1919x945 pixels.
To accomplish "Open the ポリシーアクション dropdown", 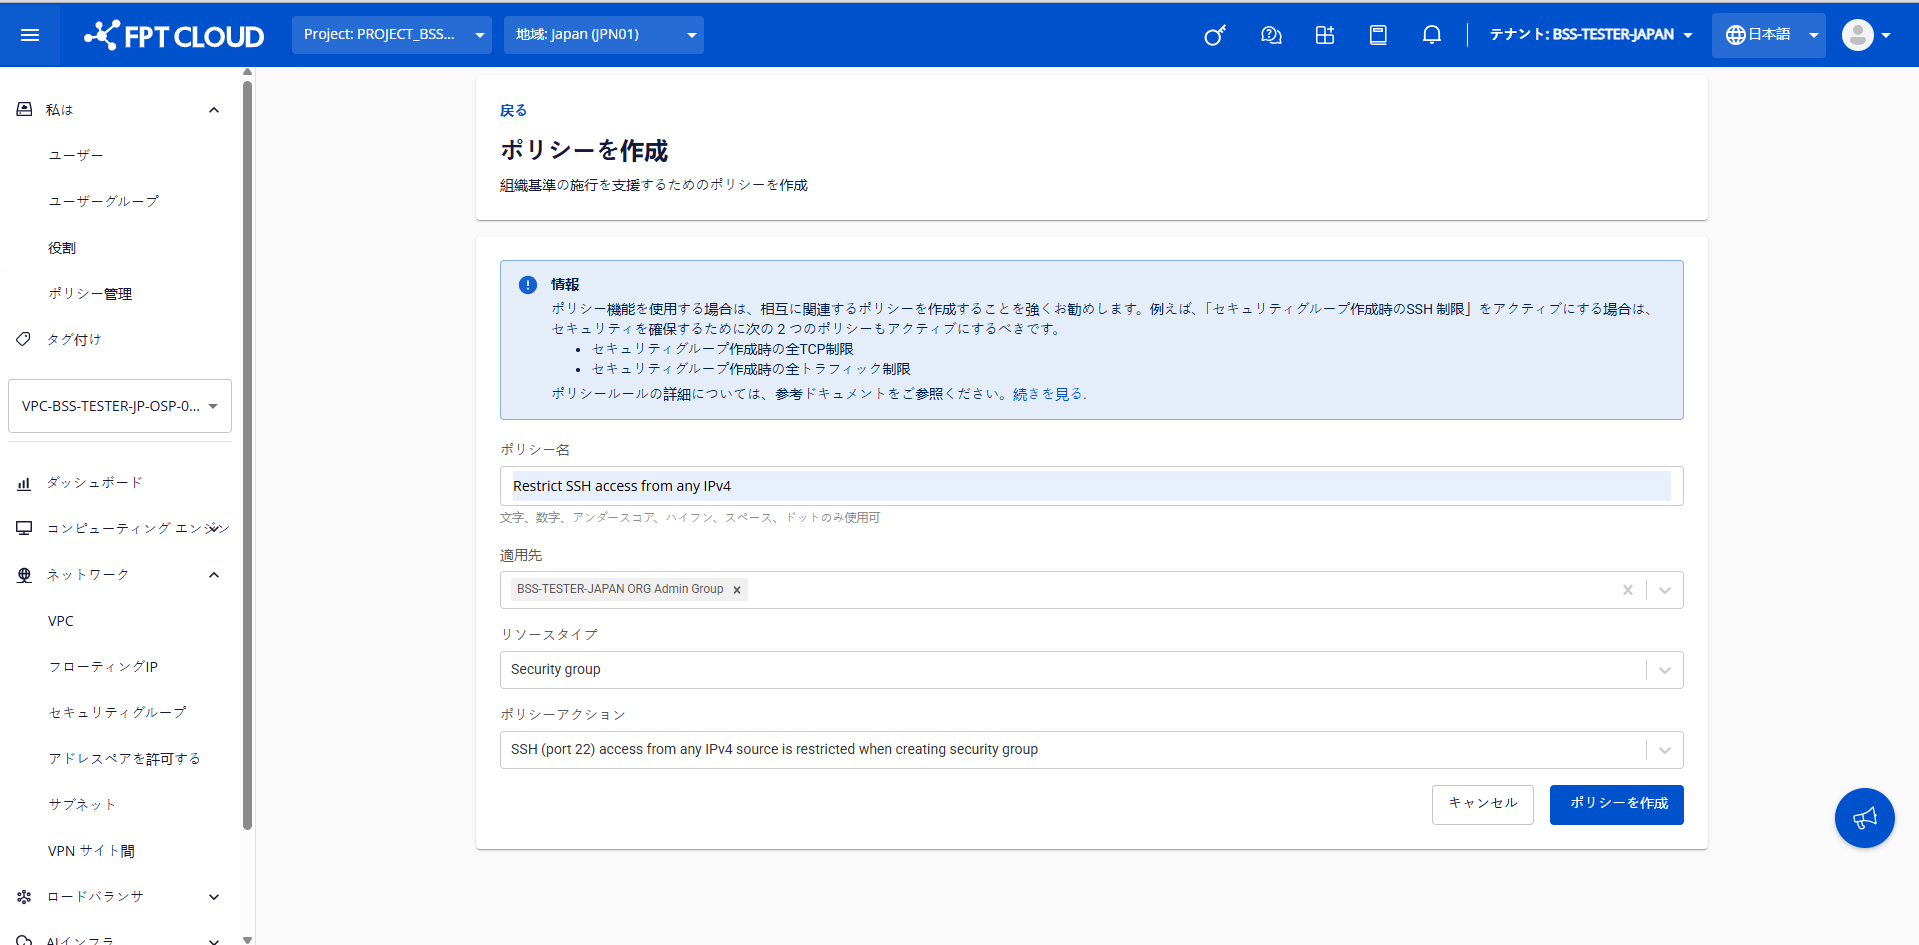I will coord(1092,750).
